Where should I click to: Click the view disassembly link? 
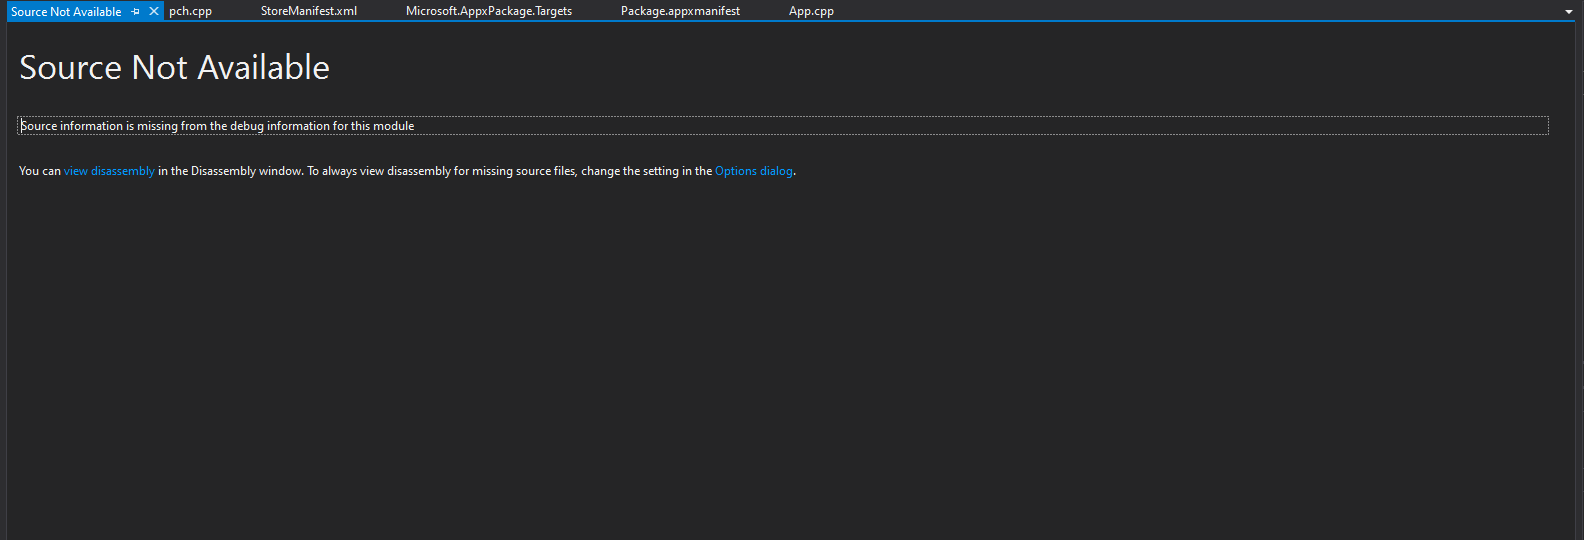[109, 171]
